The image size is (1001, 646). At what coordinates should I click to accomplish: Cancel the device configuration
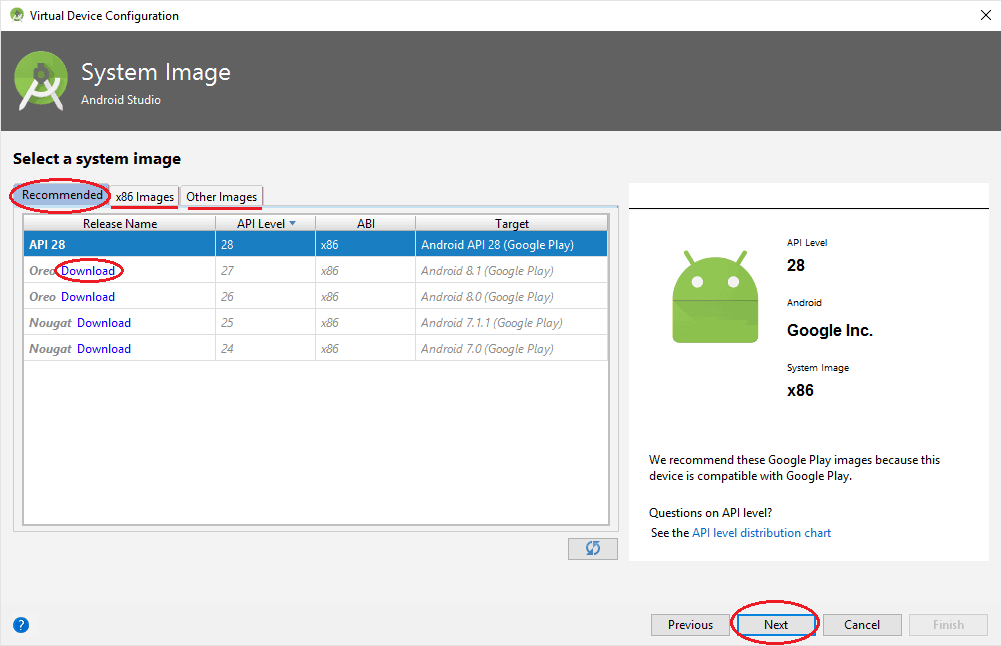[862, 625]
